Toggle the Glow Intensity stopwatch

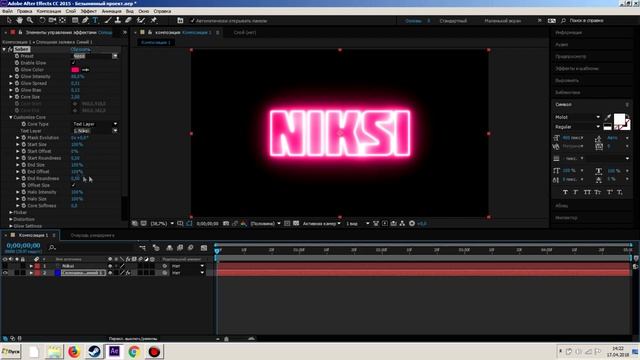click(x=17, y=77)
